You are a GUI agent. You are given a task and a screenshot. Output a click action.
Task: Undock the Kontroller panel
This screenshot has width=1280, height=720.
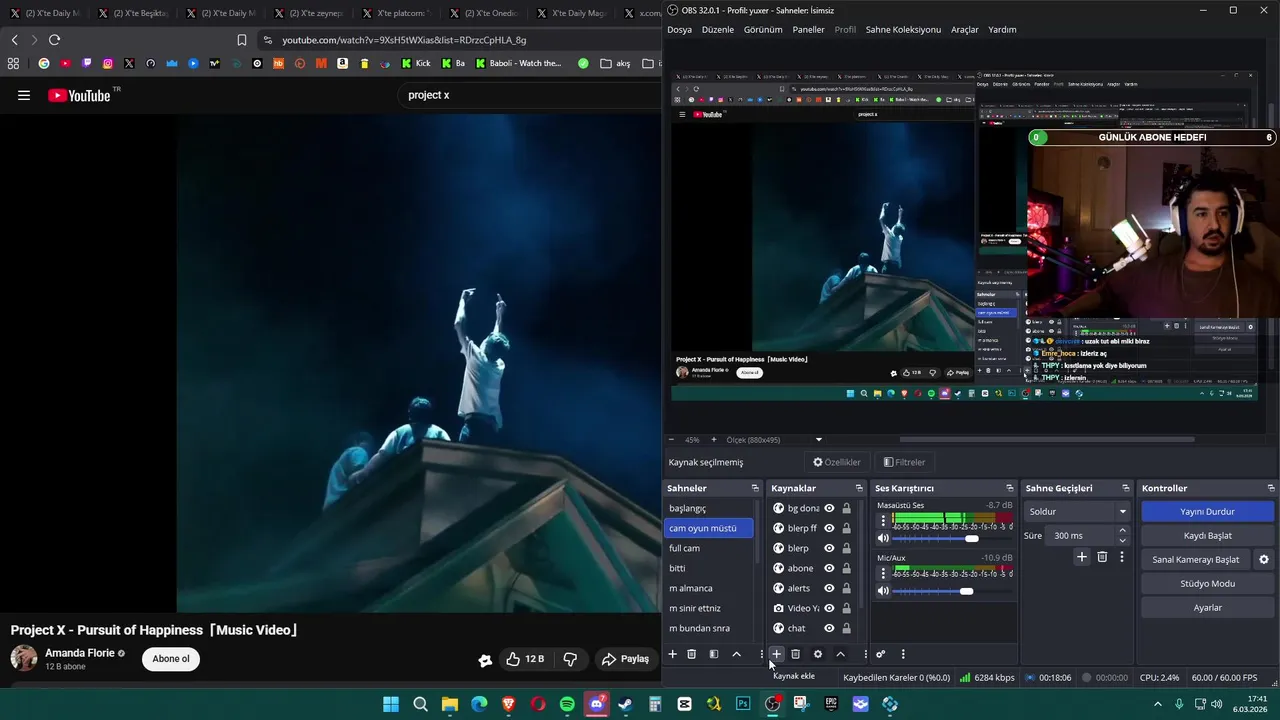pyautogui.click(x=1269, y=488)
